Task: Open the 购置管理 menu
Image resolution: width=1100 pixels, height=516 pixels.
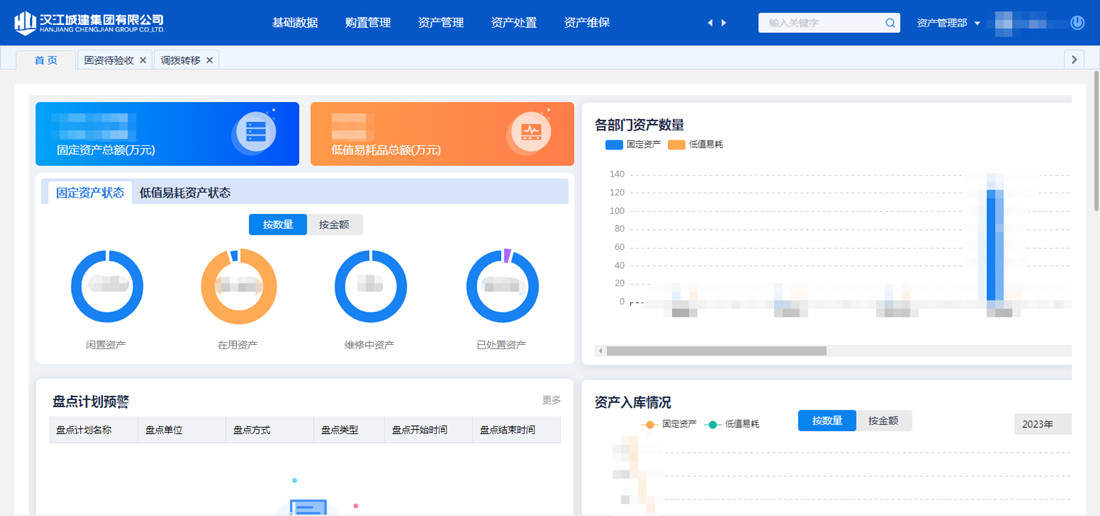Action: 367,23
